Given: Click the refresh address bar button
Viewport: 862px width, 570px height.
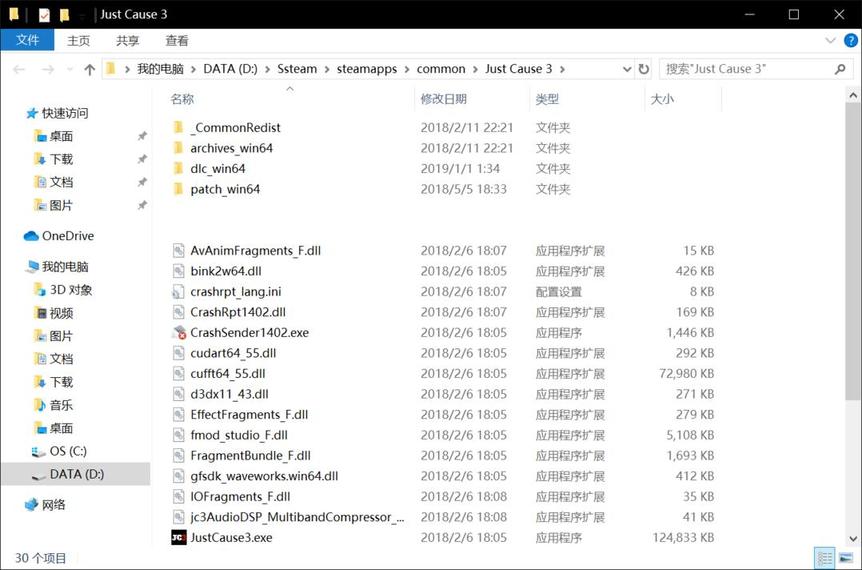Looking at the screenshot, I should [643, 69].
